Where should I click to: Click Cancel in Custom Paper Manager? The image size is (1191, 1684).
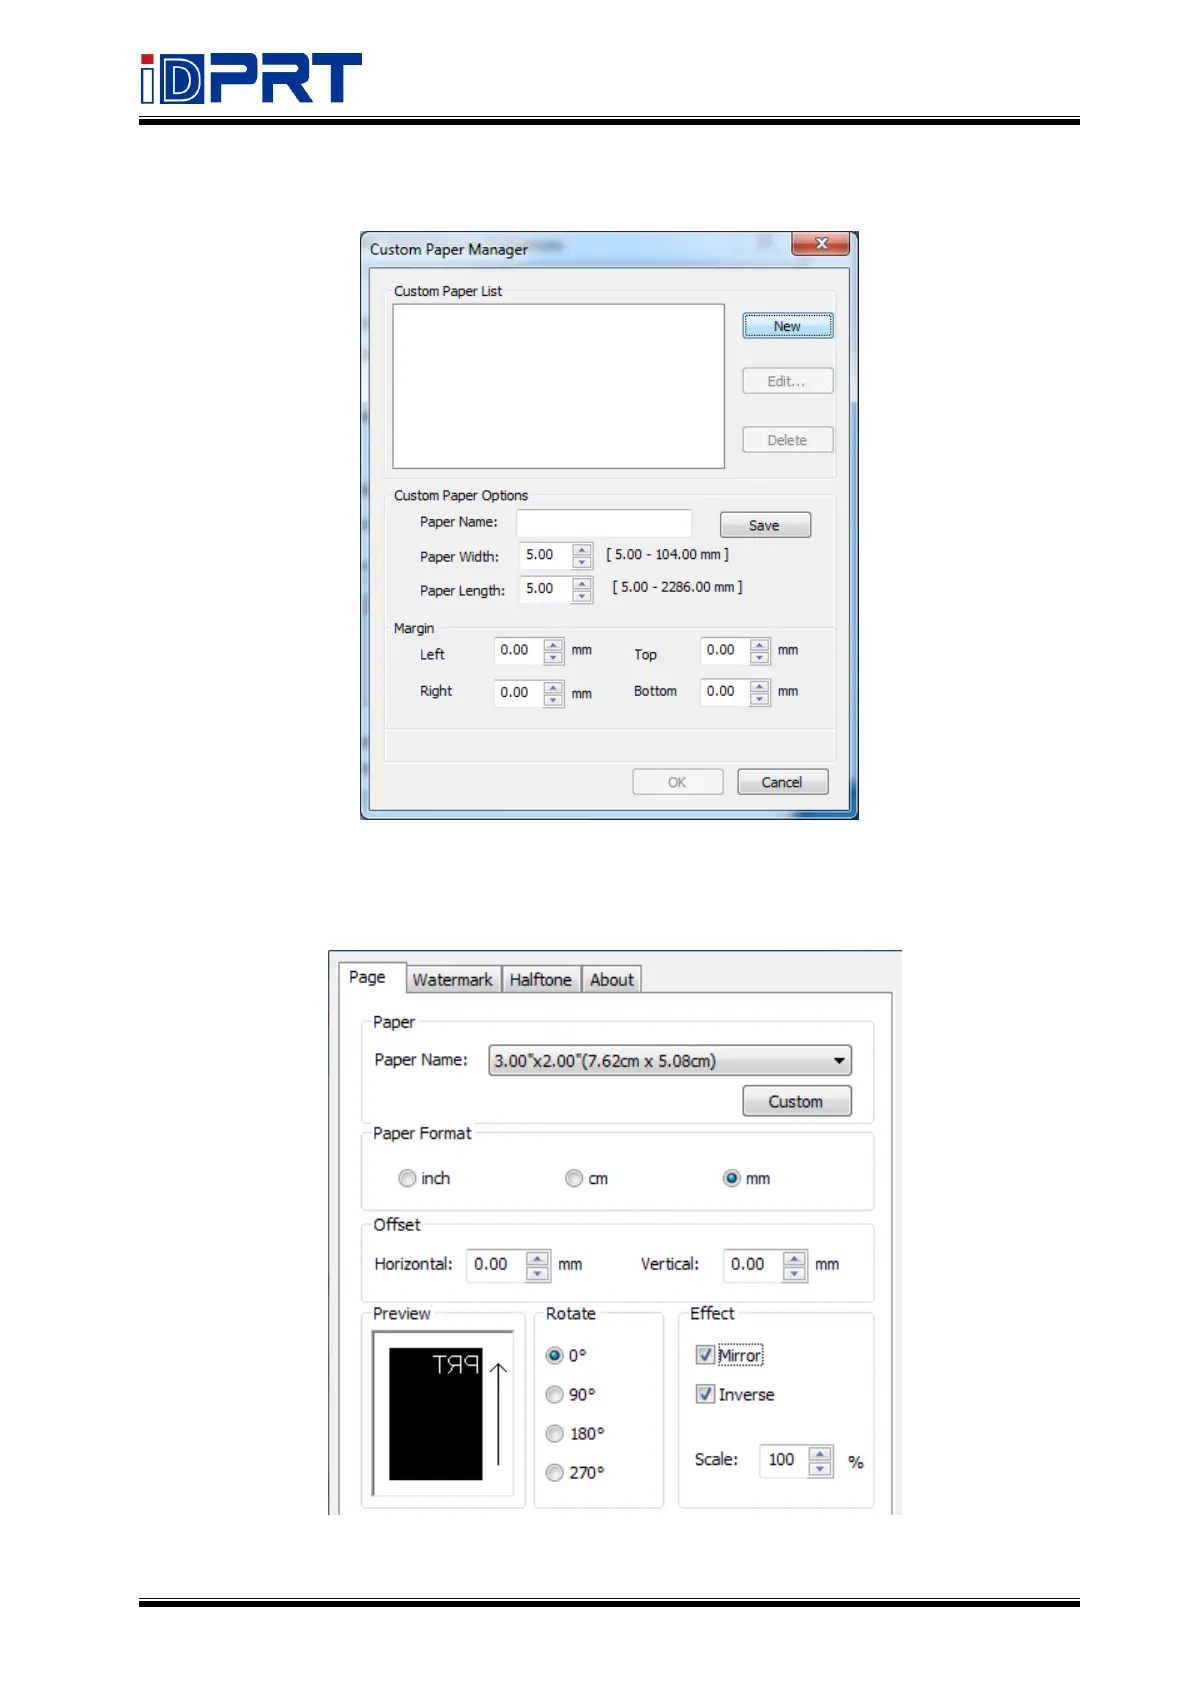(x=782, y=782)
